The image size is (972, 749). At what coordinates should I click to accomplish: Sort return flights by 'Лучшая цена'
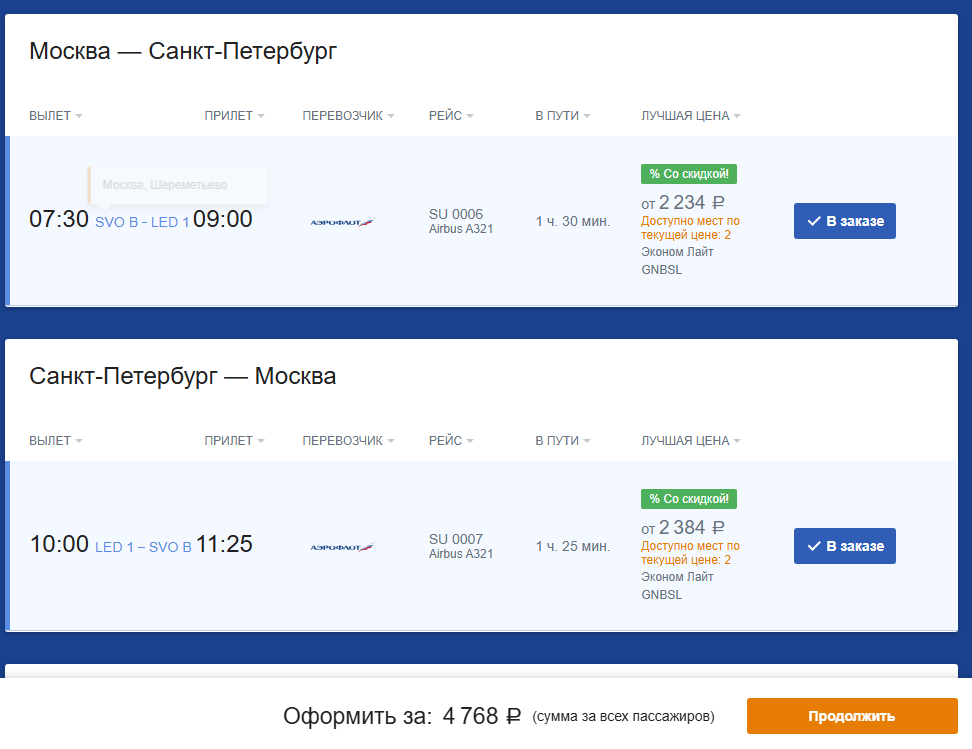click(690, 441)
